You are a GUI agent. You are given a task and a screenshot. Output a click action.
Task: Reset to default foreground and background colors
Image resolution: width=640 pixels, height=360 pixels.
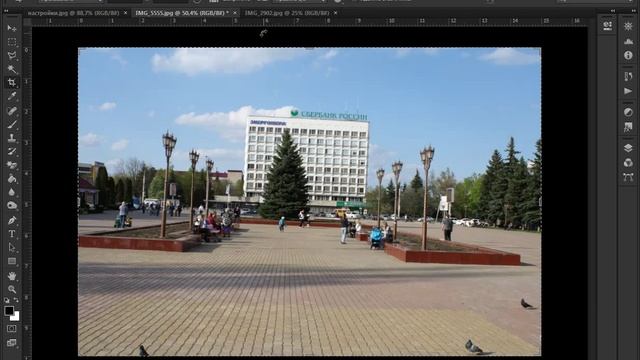(x=7, y=300)
